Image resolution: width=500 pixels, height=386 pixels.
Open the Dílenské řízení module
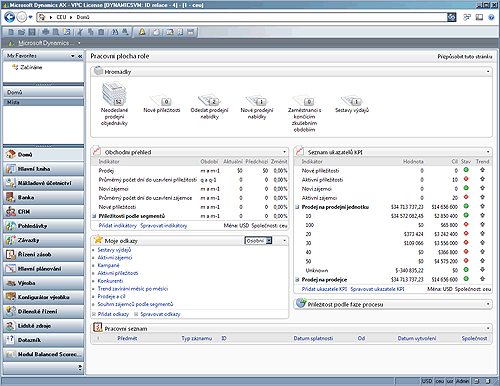pyautogui.click(x=43, y=311)
